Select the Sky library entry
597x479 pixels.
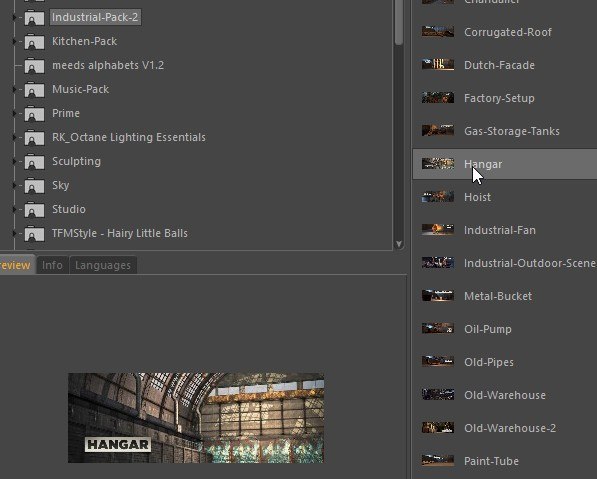(x=61, y=185)
